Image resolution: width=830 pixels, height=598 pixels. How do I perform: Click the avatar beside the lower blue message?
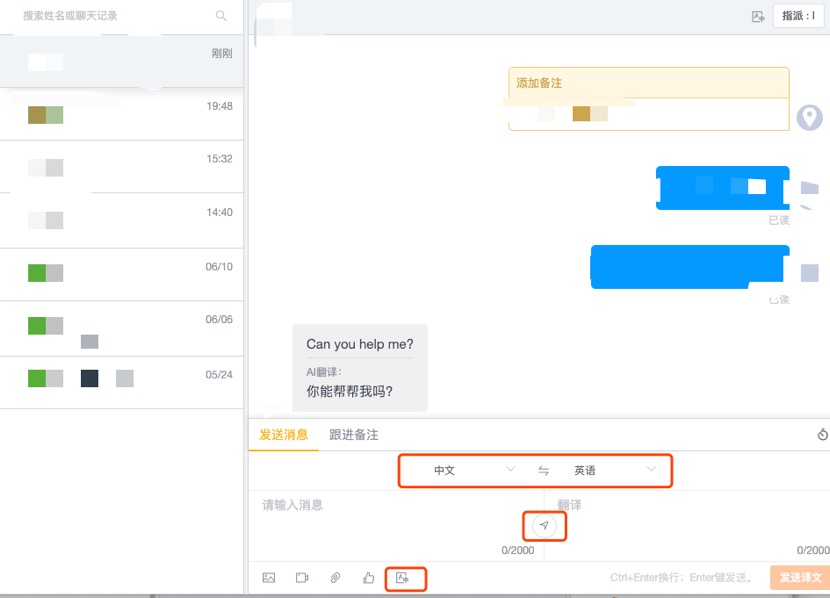point(809,273)
